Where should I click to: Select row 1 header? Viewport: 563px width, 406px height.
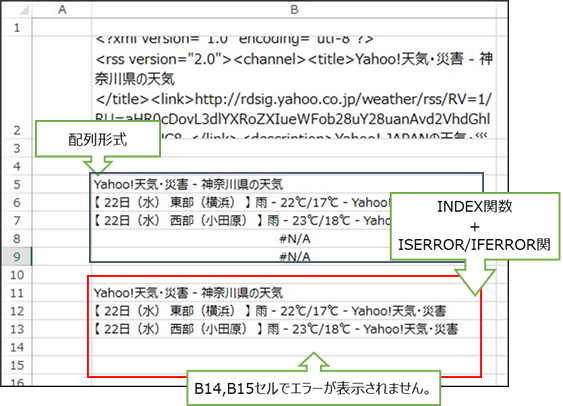click(x=17, y=27)
